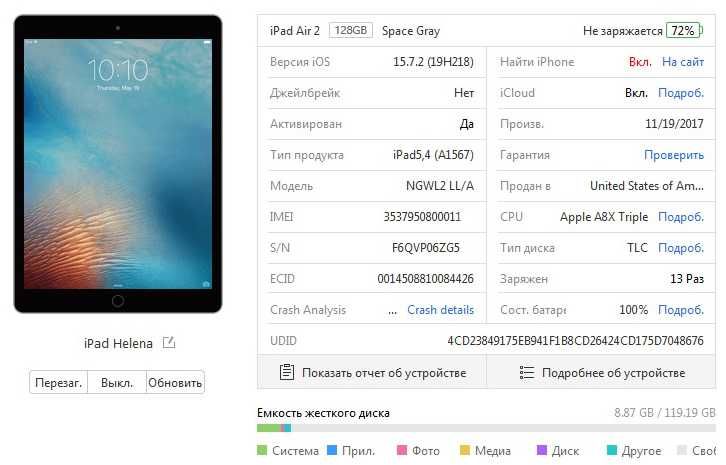Image resolution: width=726 pixels, height=465 pixels.
Task: Click the yellow Медиа legend swatch
Action: (465, 450)
